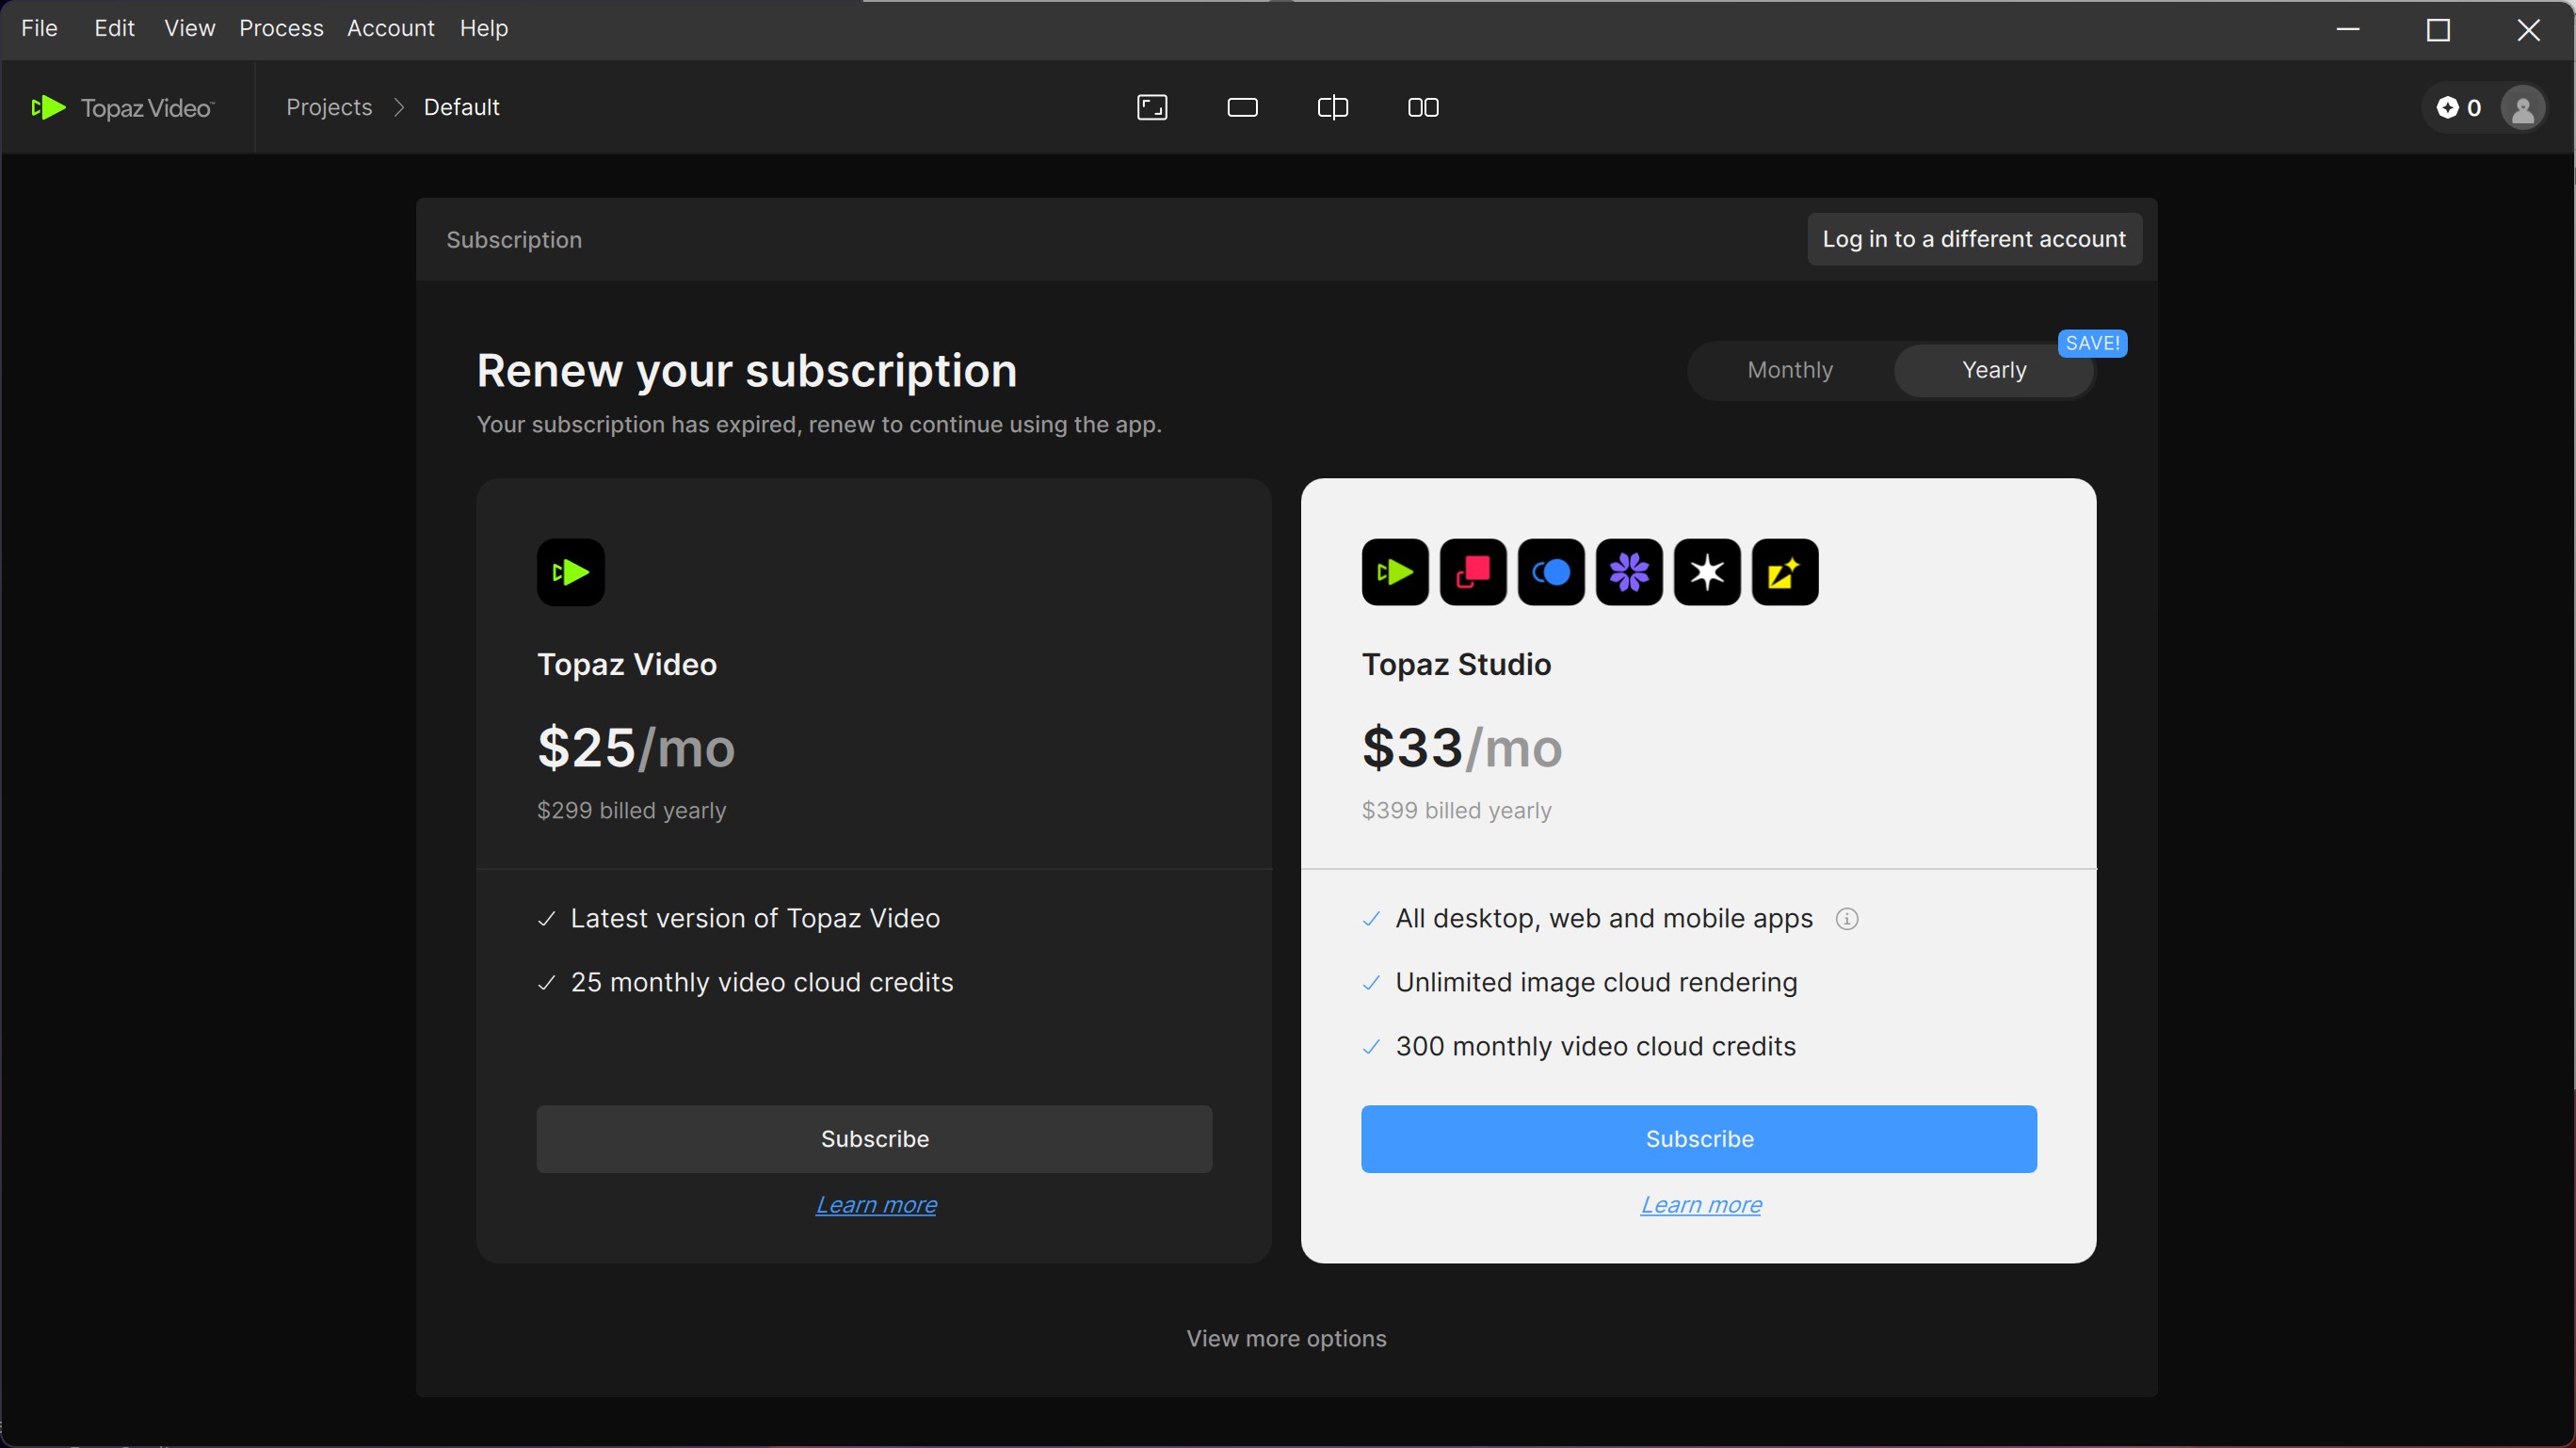The width and height of the screenshot is (2576, 1448).
Task: Select the fullscreen preview view icon
Action: (1152, 107)
